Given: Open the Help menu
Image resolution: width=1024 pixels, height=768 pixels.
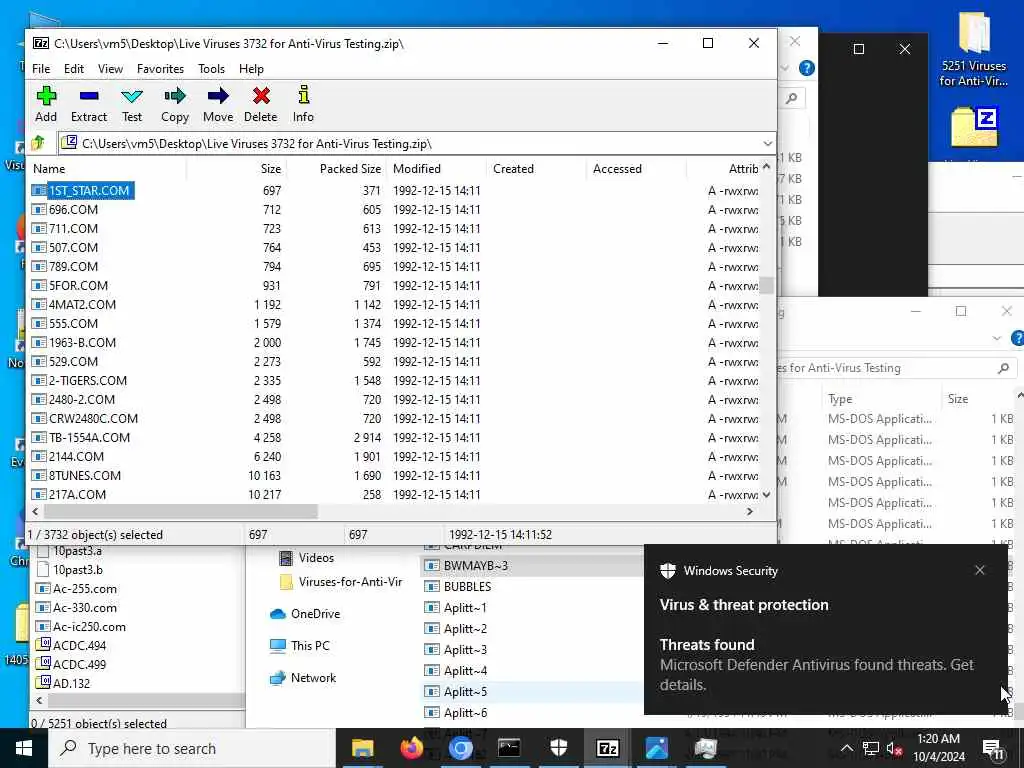Looking at the screenshot, I should pos(251,69).
